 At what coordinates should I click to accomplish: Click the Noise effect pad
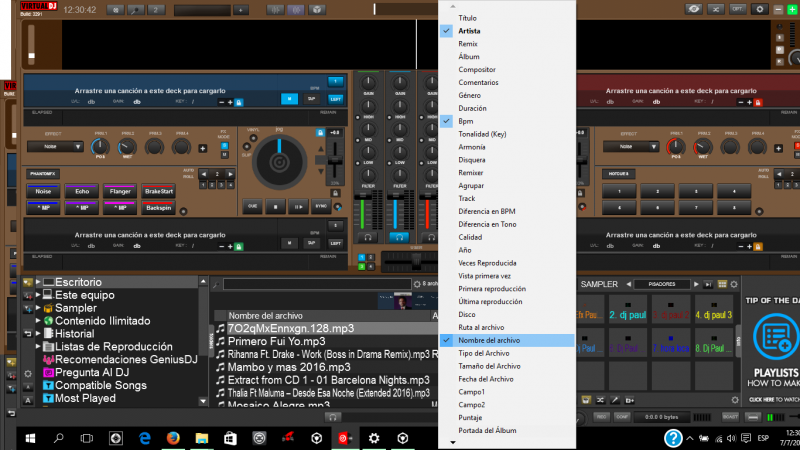tap(43, 191)
